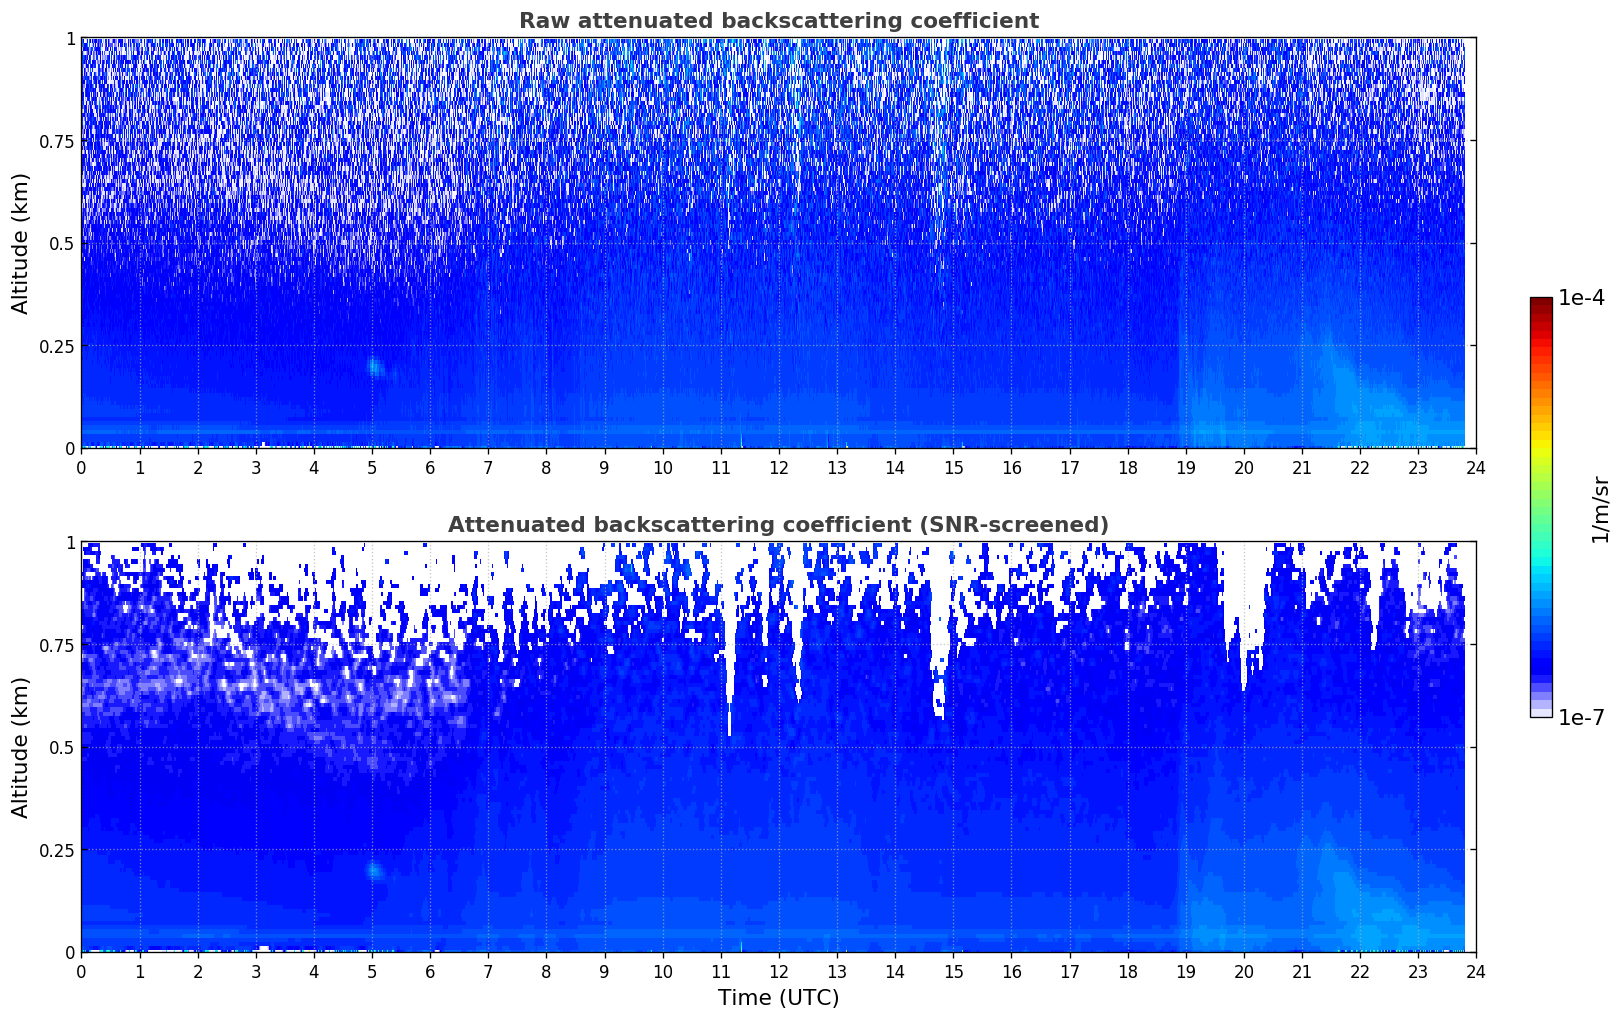Screen dimensions: 1621x1020
Task: Click hour tick '12' on the SNR-screened plot axis
Action: pos(778,971)
